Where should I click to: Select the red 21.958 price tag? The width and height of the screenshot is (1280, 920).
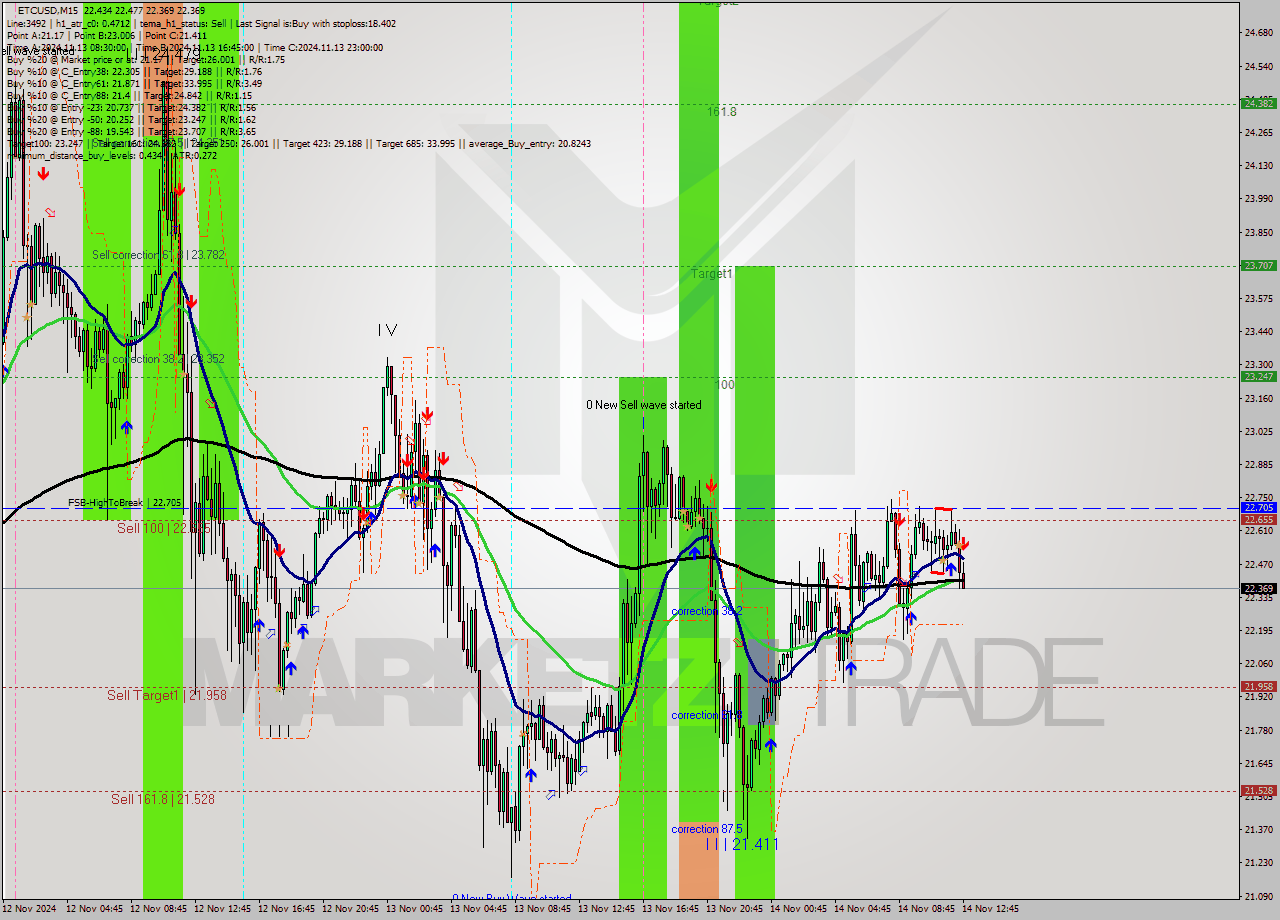1258,686
